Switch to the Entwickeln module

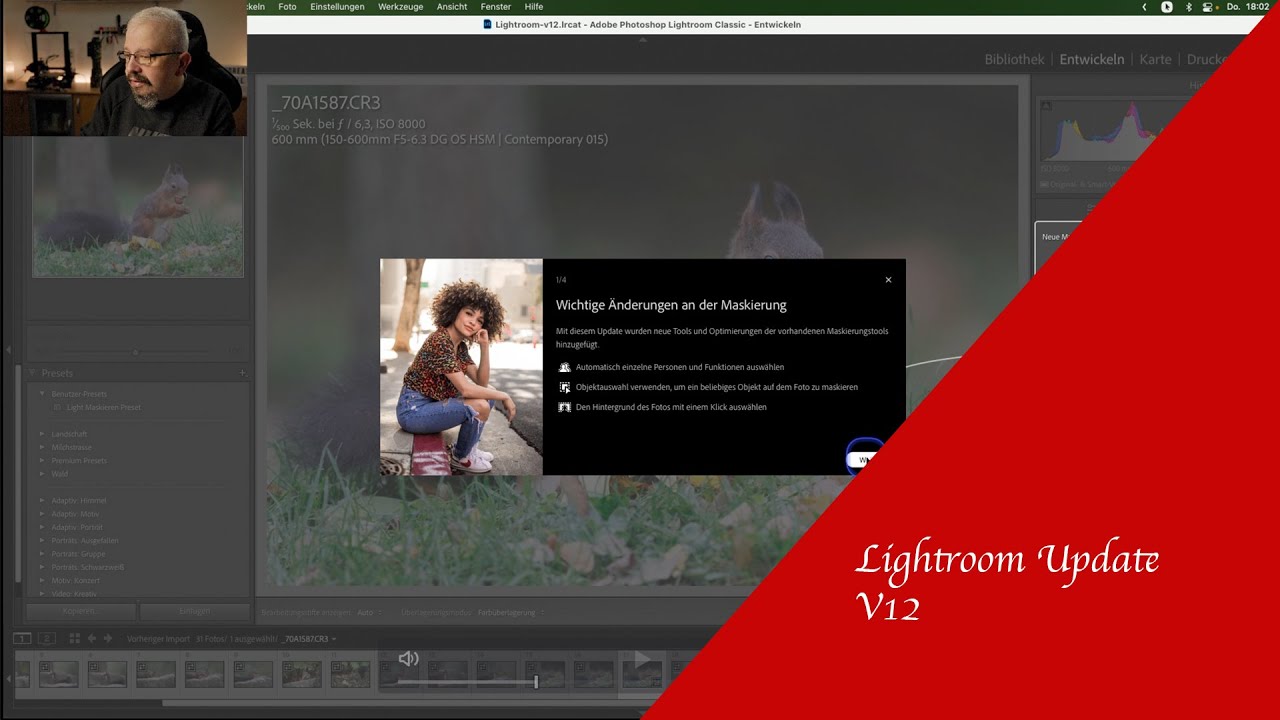point(1092,60)
